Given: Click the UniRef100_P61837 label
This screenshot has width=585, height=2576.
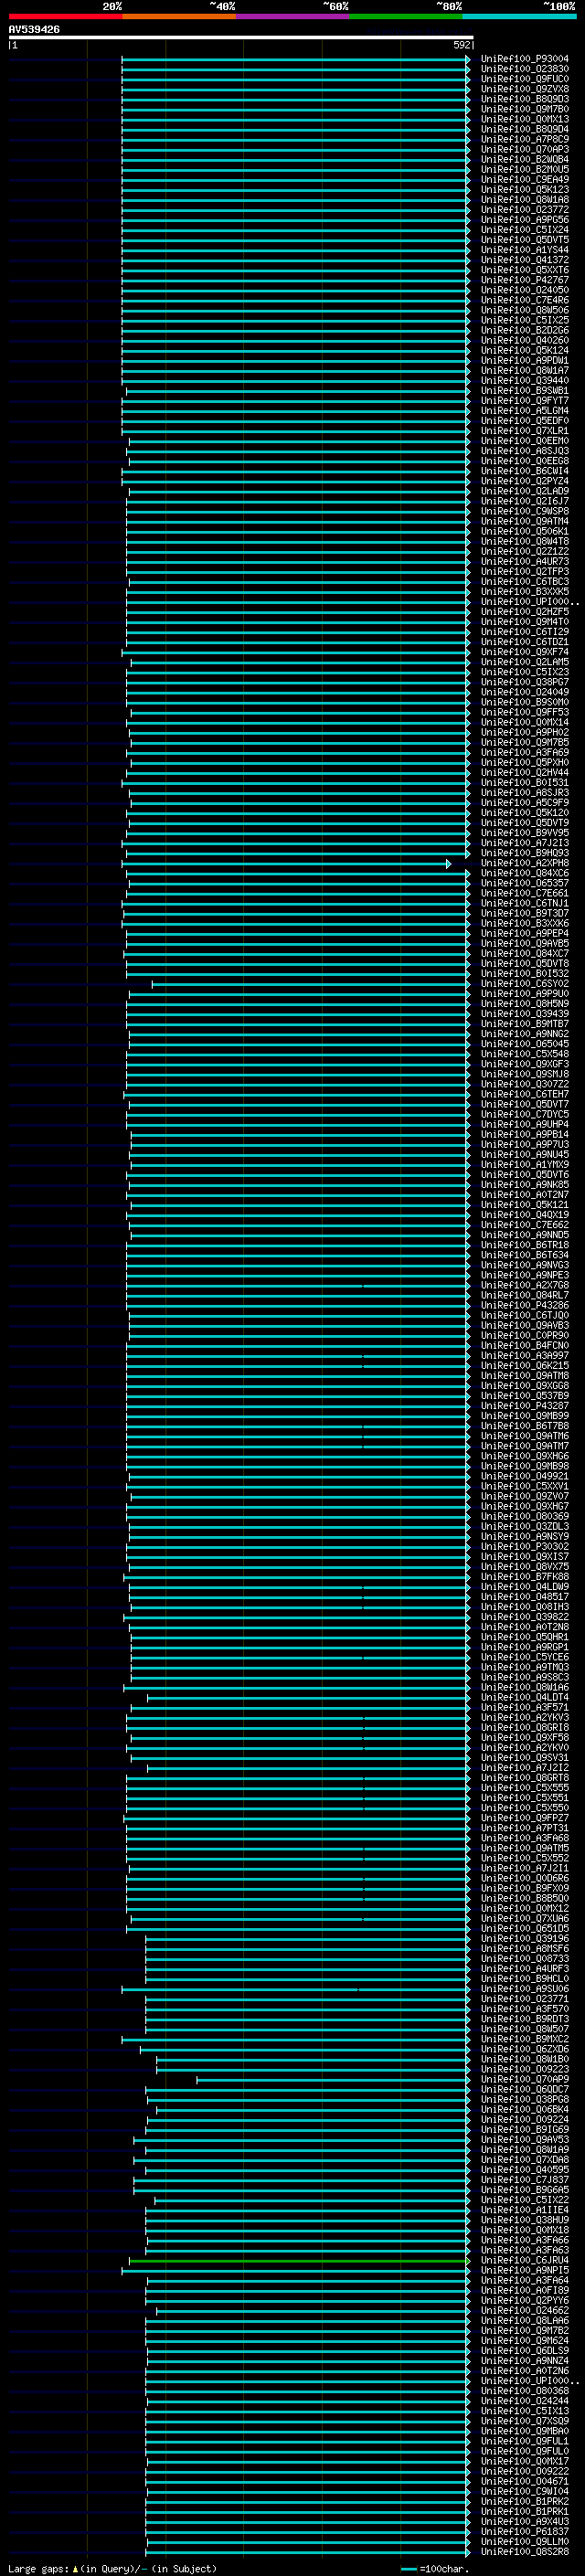Looking at the screenshot, I should point(525,2531).
